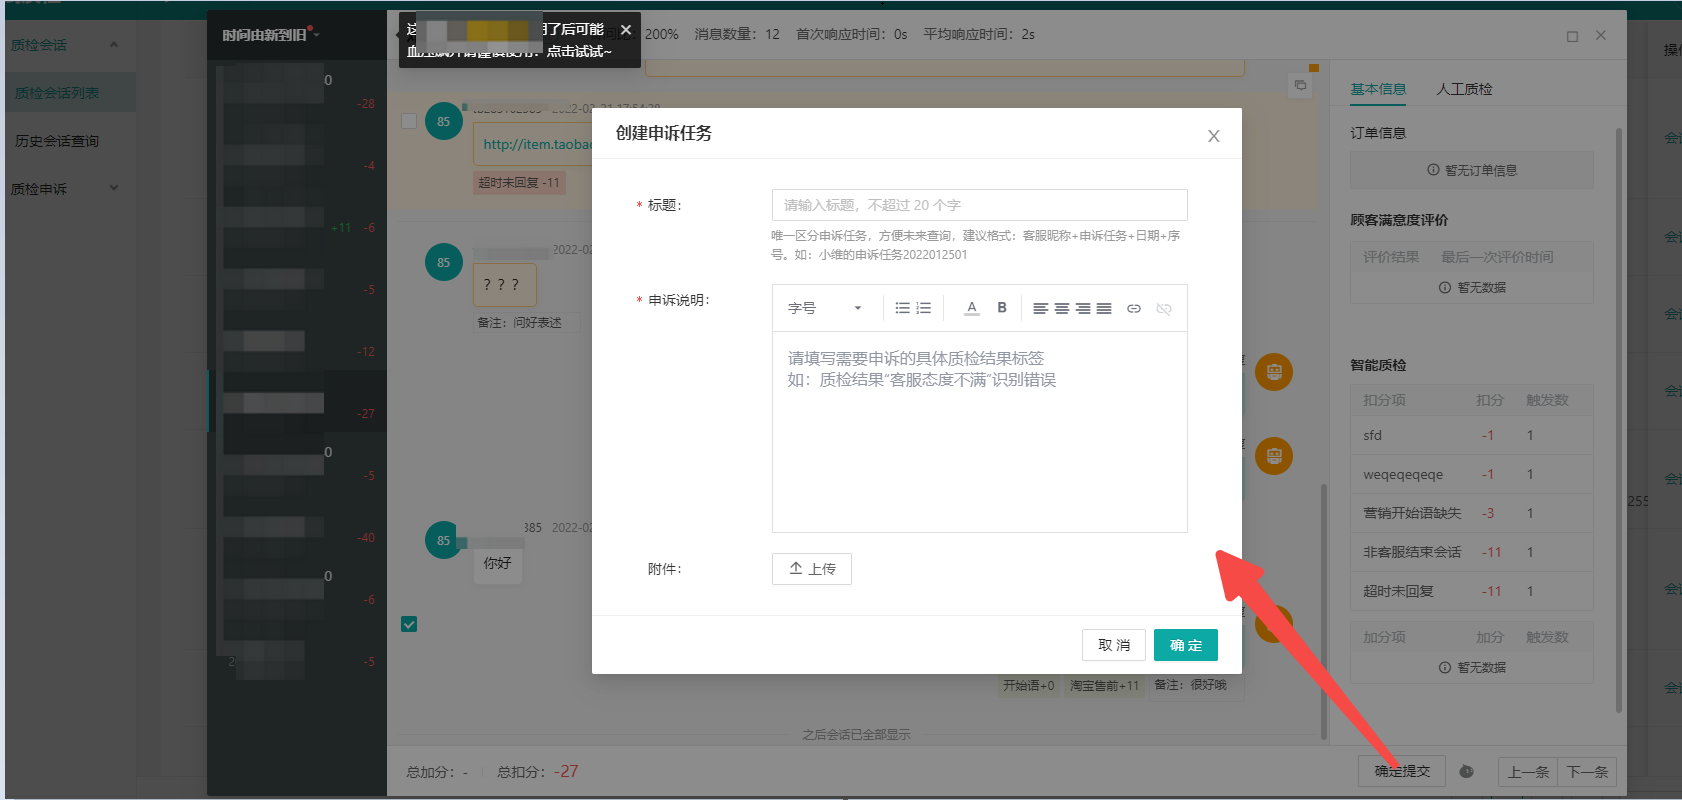
Task: Click 取消 to cancel the appeal task
Action: 1114,645
